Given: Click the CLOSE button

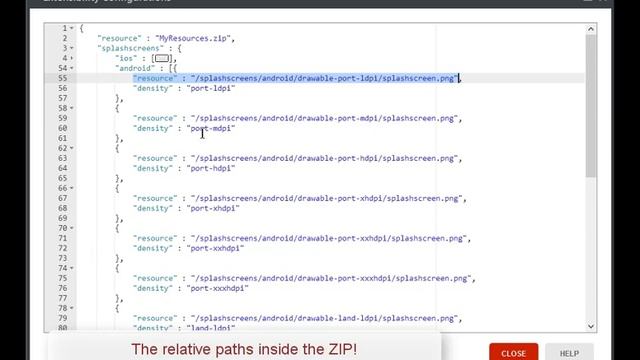Looking at the screenshot, I should (513, 352).
